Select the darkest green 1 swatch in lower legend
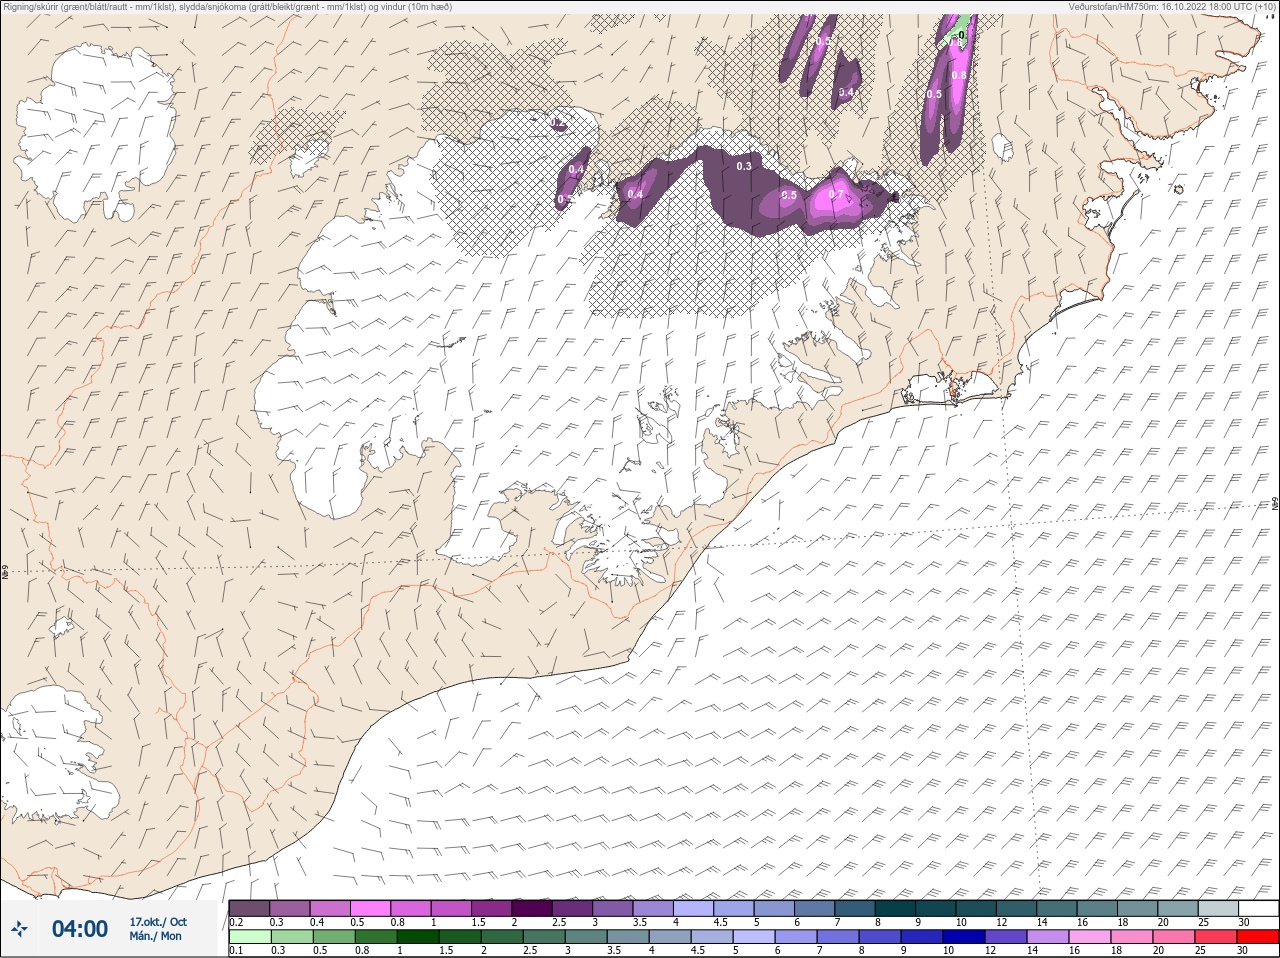Viewport: 1280px width, 958px height. pyautogui.click(x=418, y=937)
